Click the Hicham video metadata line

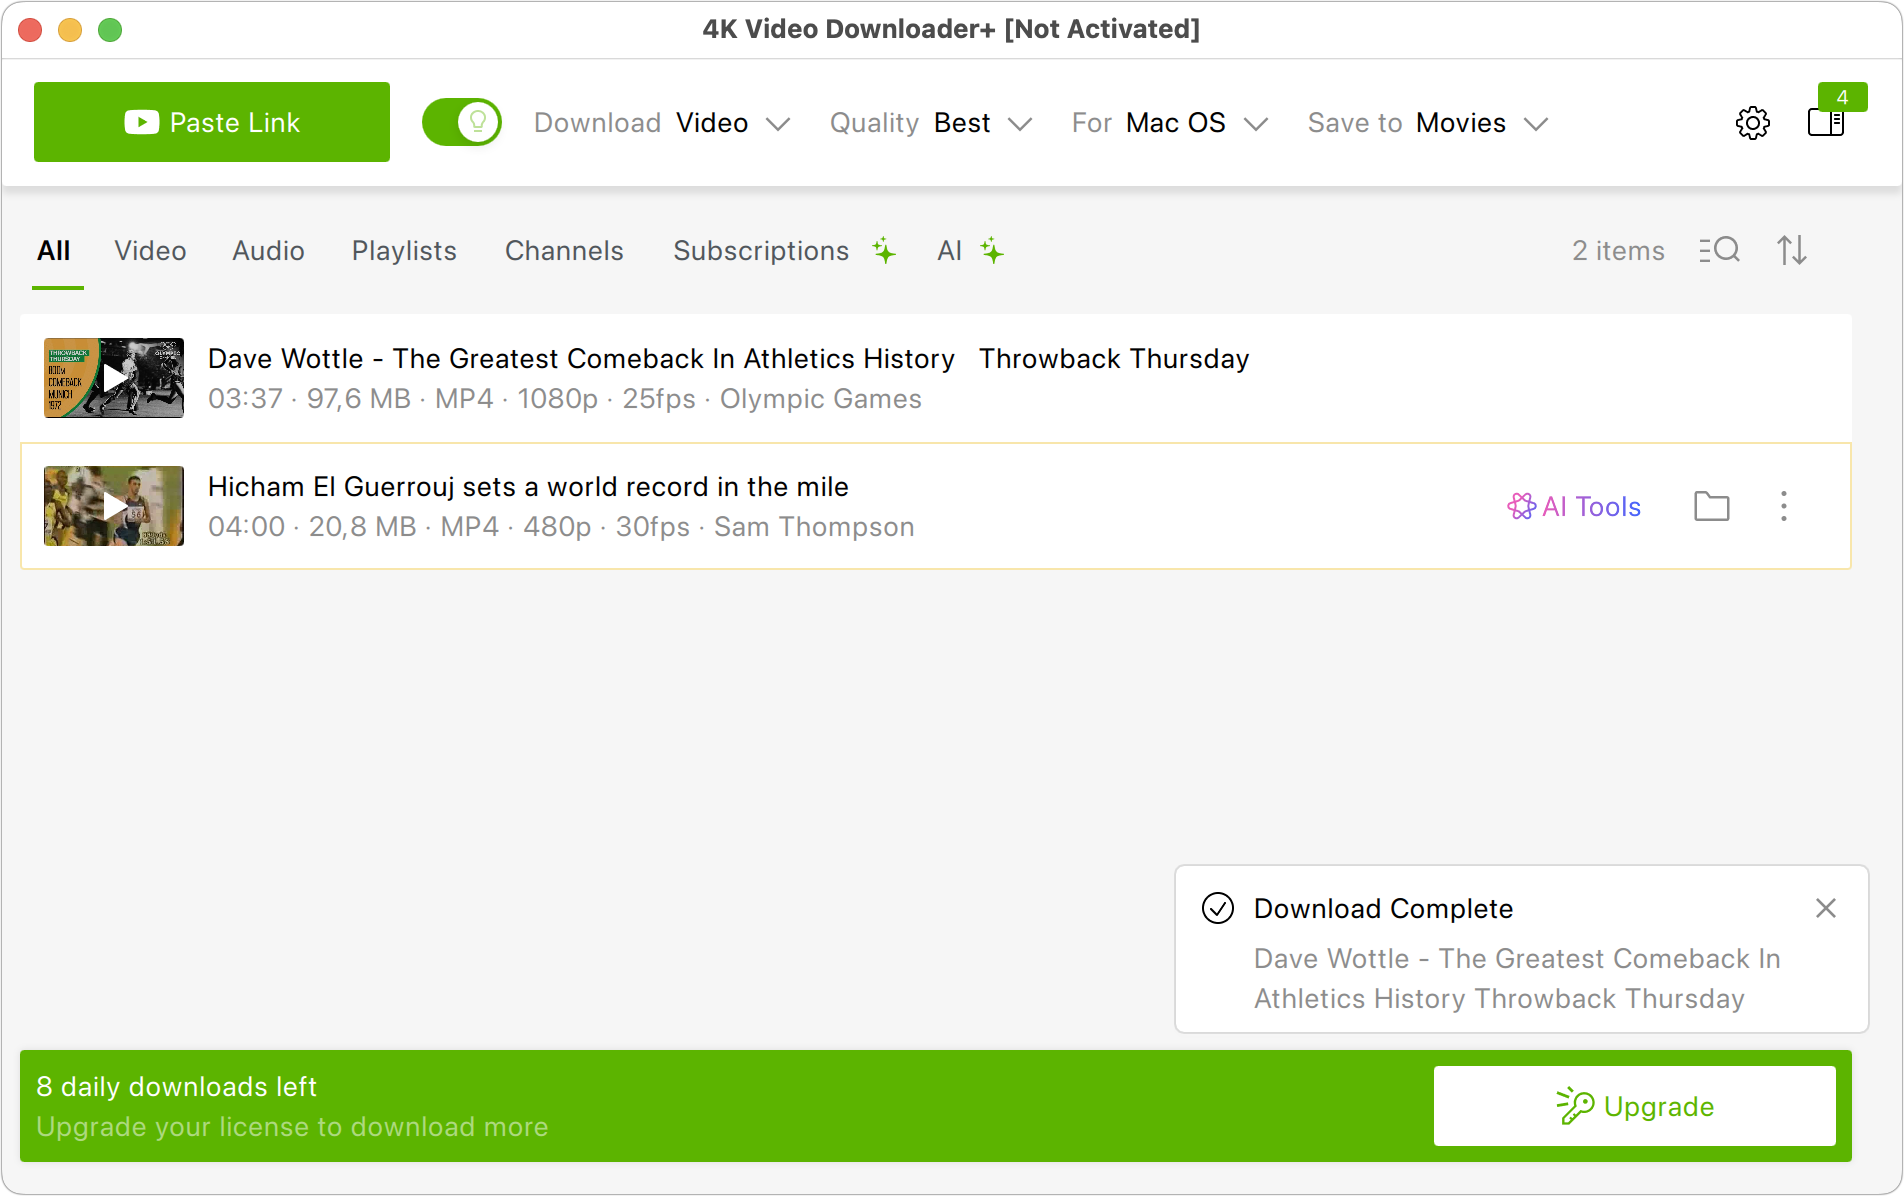561,527
